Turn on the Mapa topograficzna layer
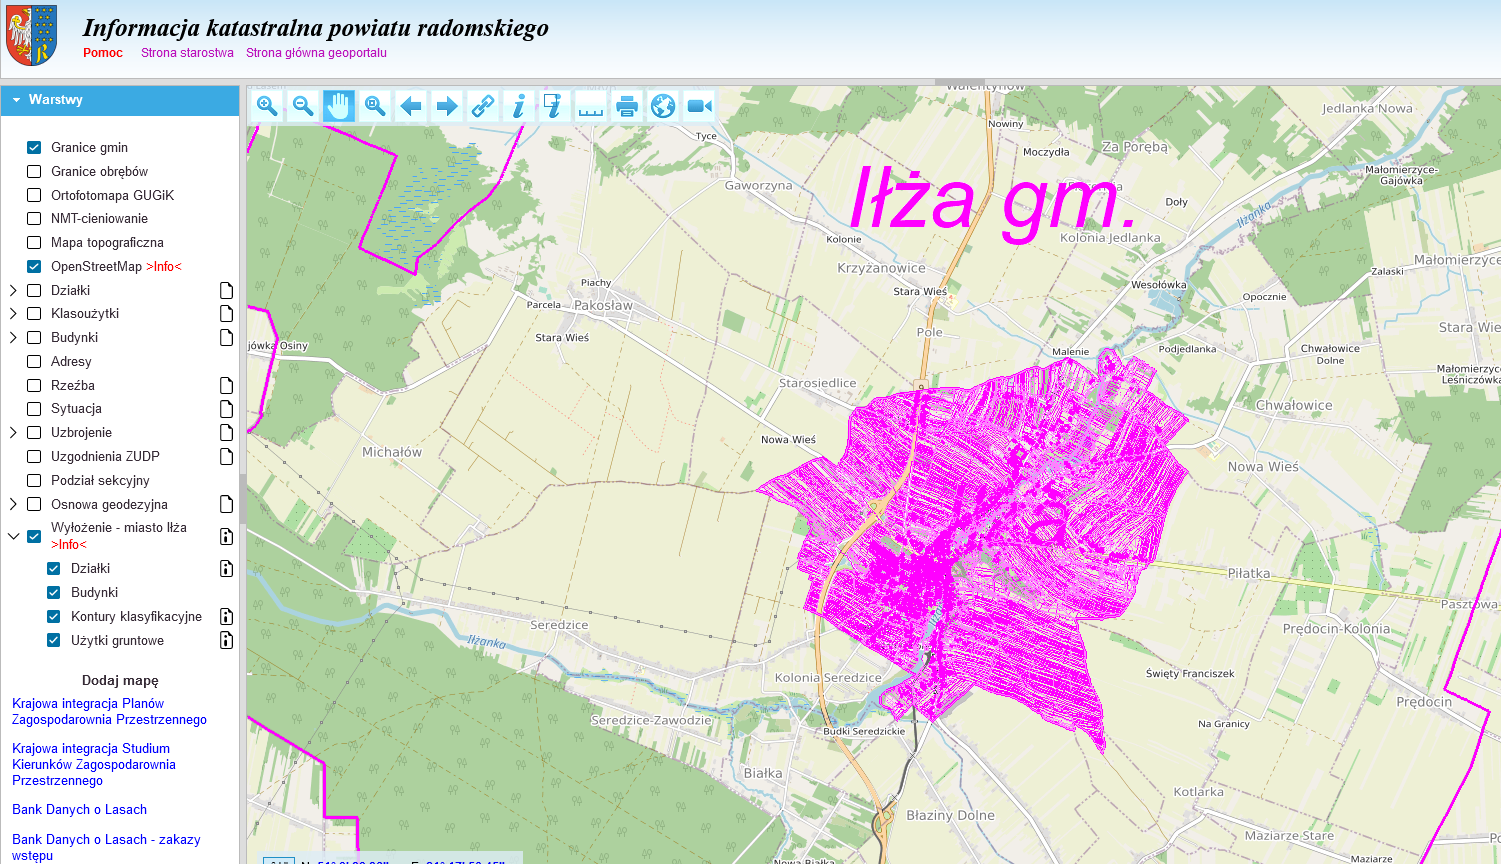Image resolution: width=1501 pixels, height=864 pixels. pyautogui.click(x=34, y=242)
